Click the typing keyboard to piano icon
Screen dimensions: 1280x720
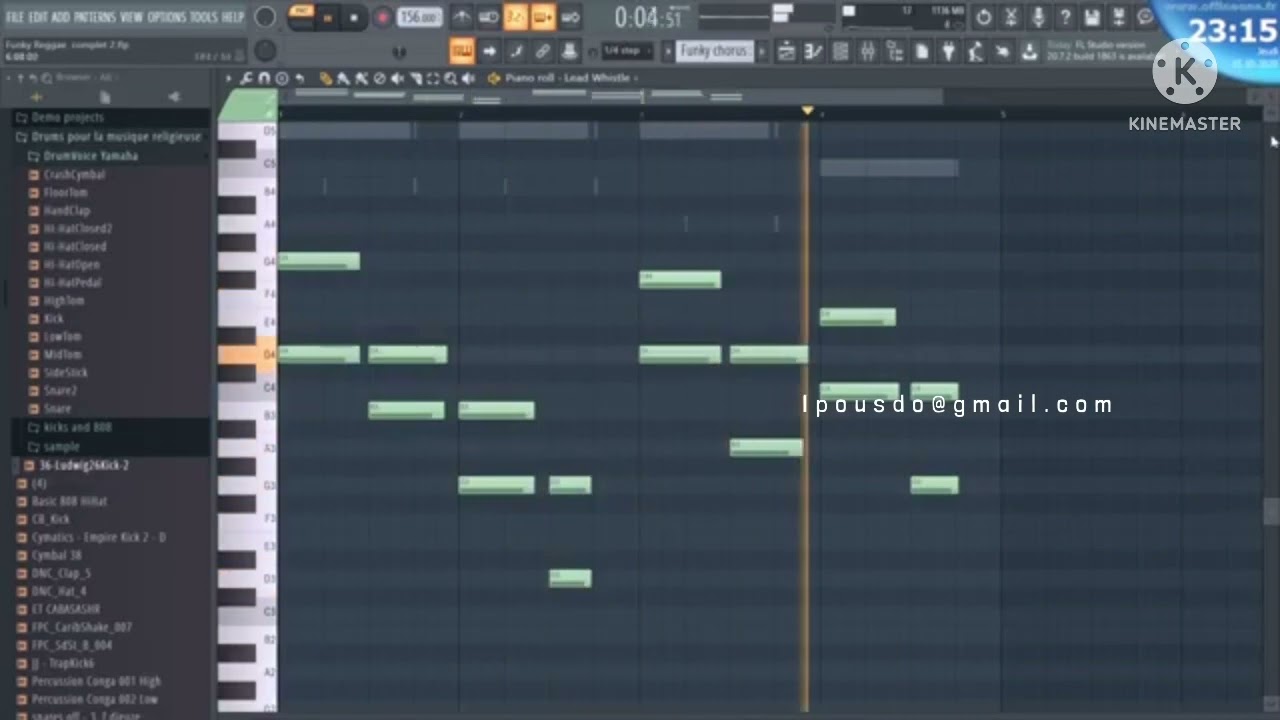tap(463, 51)
